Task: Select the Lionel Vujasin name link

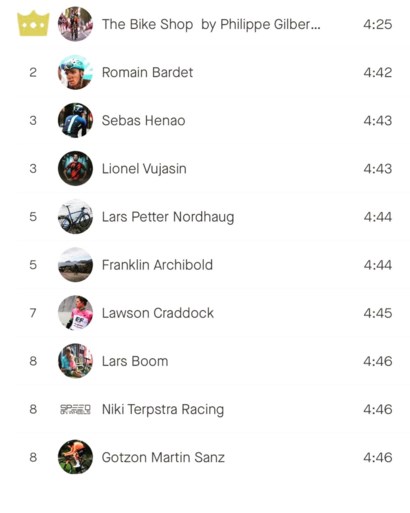Action: (144, 169)
